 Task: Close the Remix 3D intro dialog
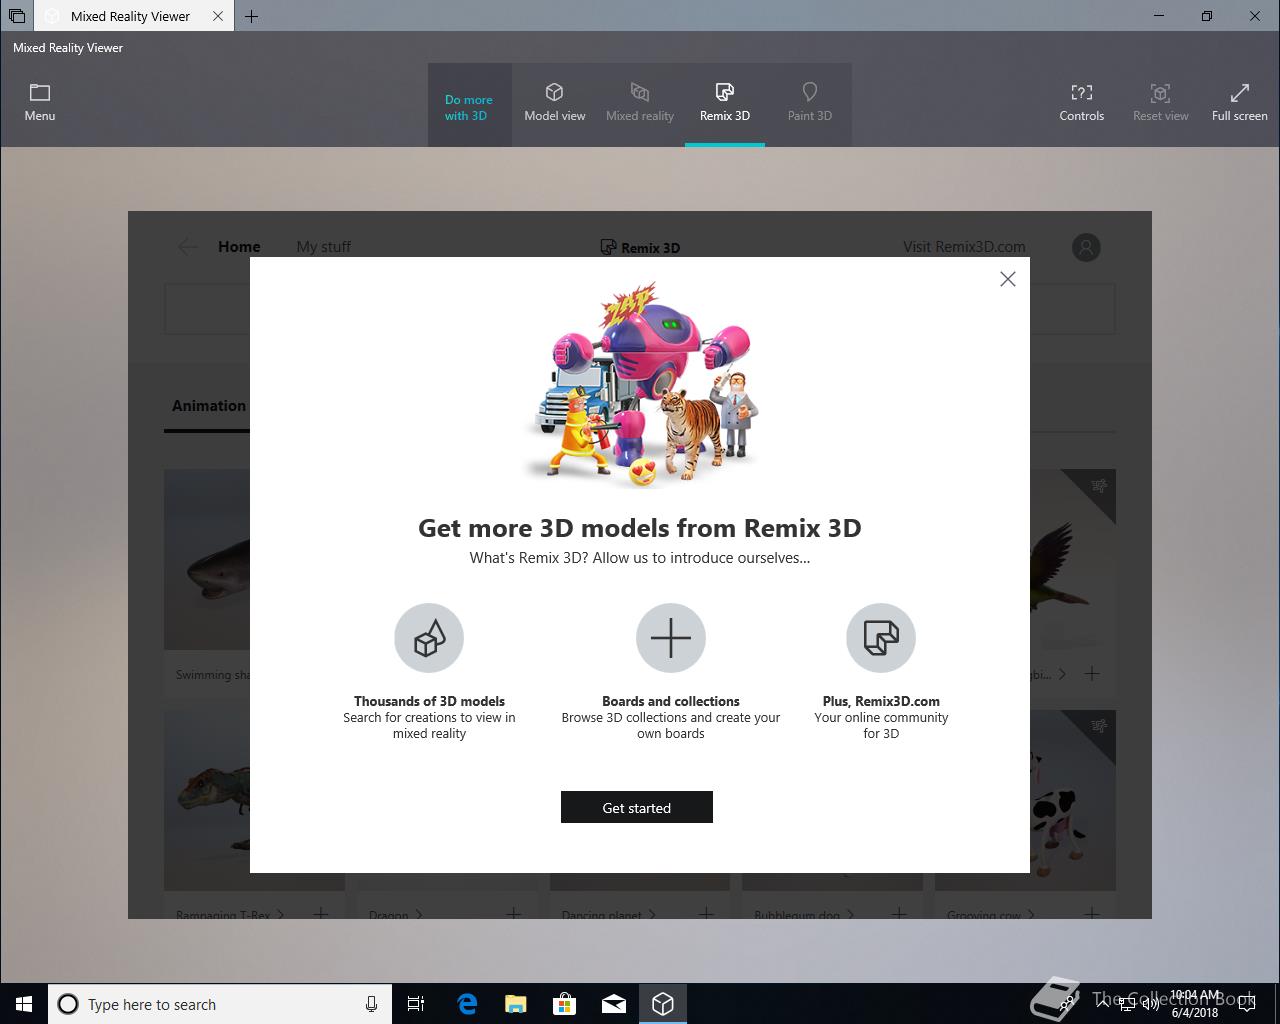(x=1008, y=279)
